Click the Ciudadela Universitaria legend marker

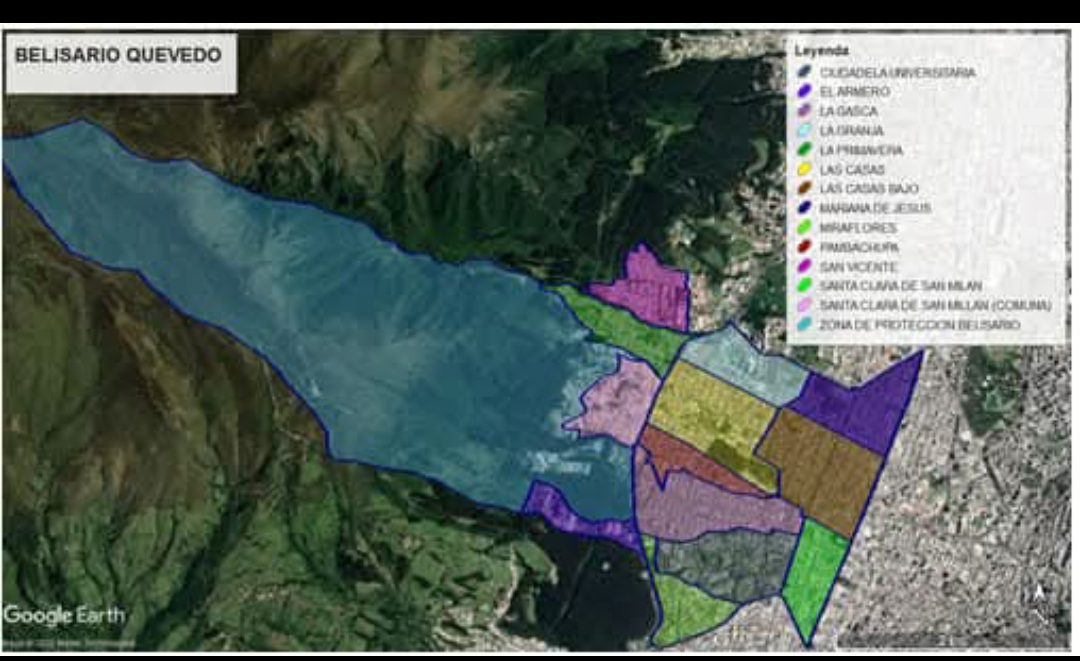pyautogui.click(x=804, y=71)
